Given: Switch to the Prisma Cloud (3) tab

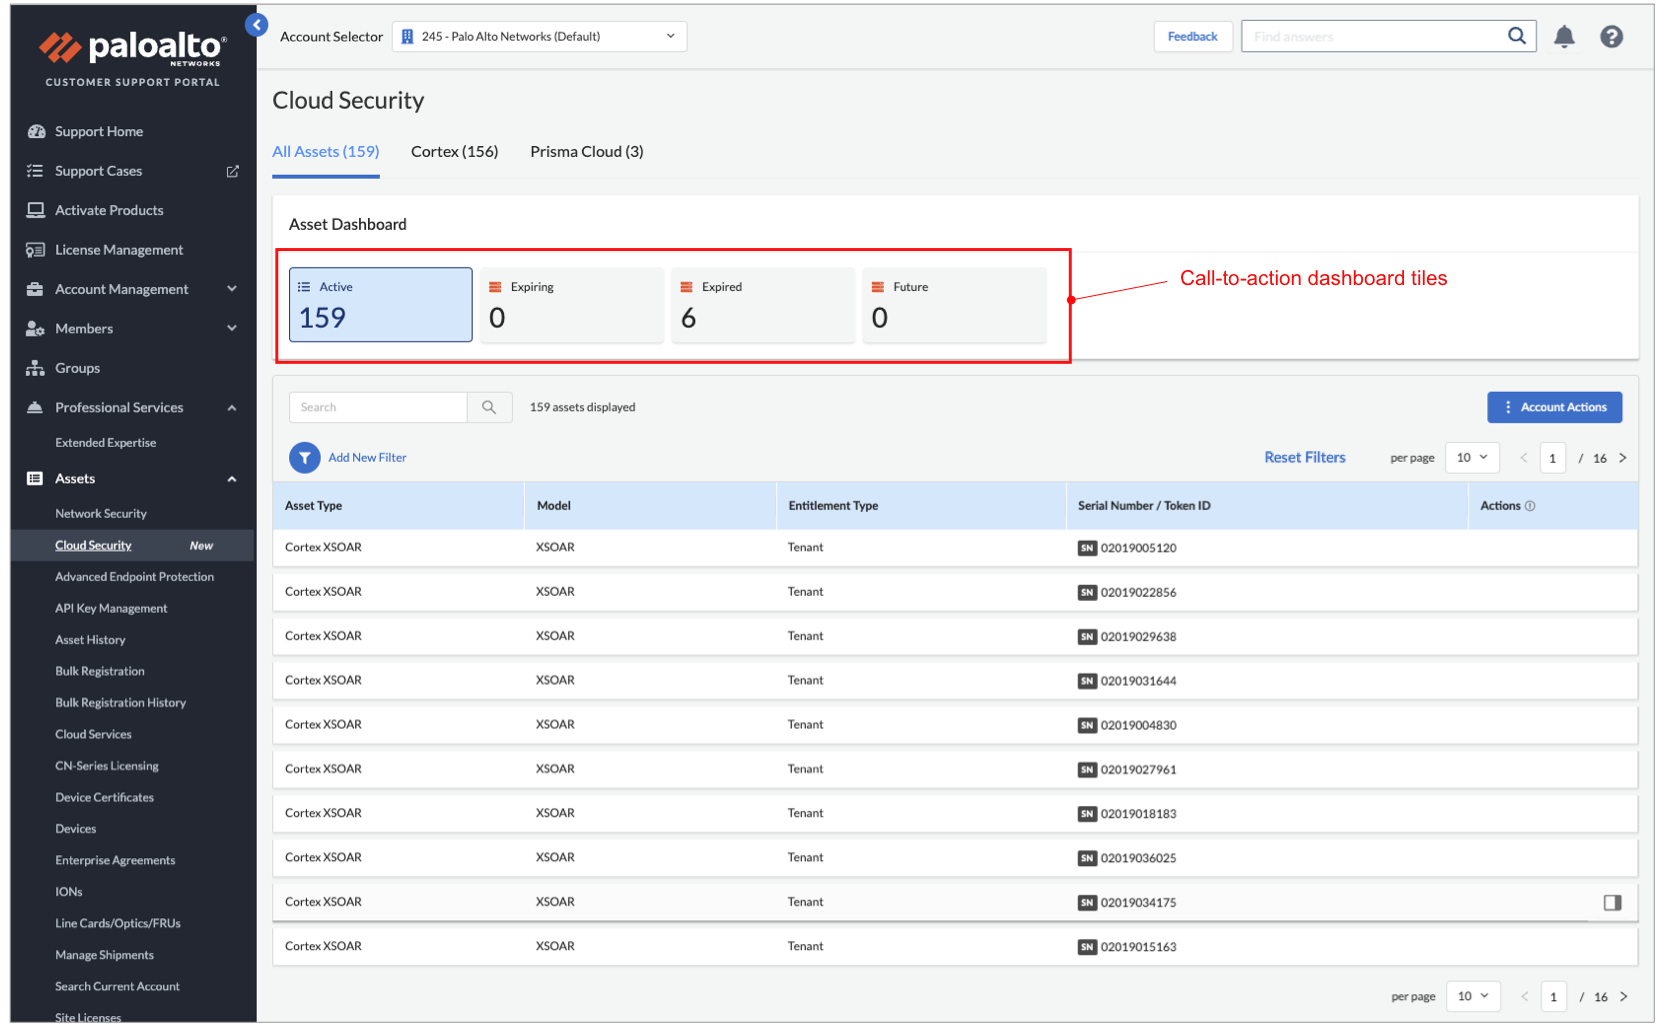Looking at the screenshot, I should [586, 152].
